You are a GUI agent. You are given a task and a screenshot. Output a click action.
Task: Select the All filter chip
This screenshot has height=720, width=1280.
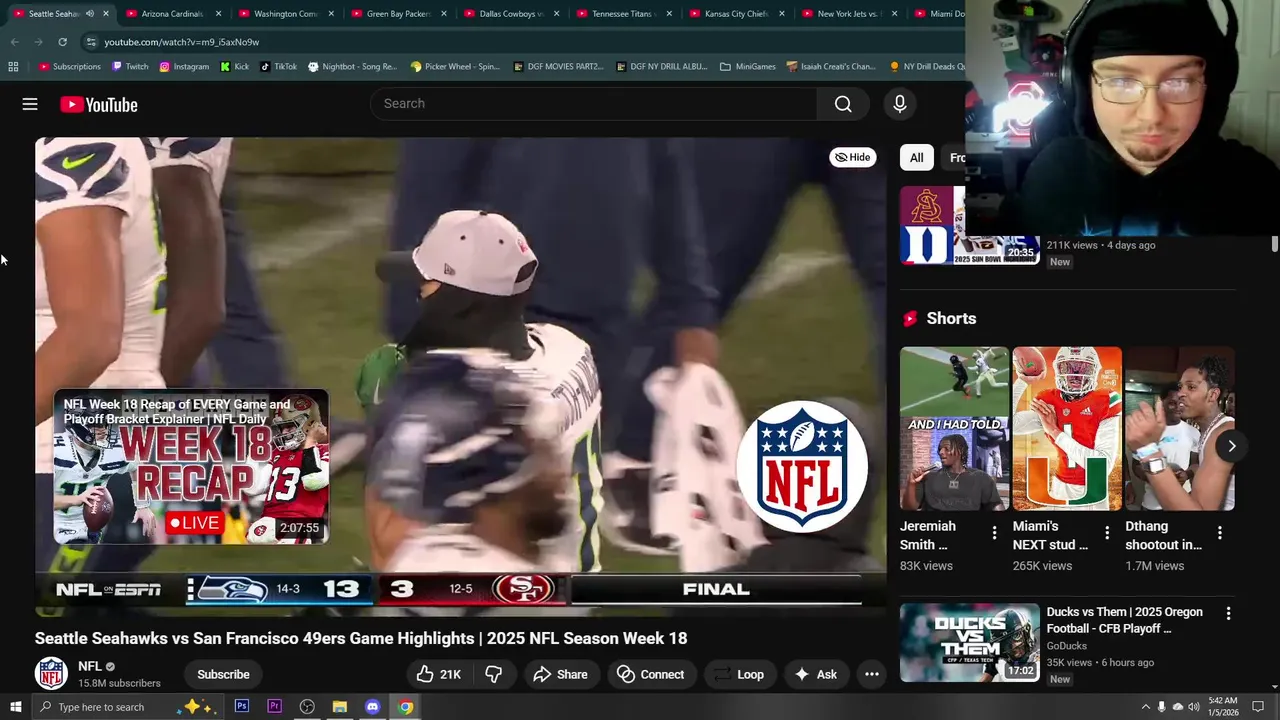tap(916, 158)
